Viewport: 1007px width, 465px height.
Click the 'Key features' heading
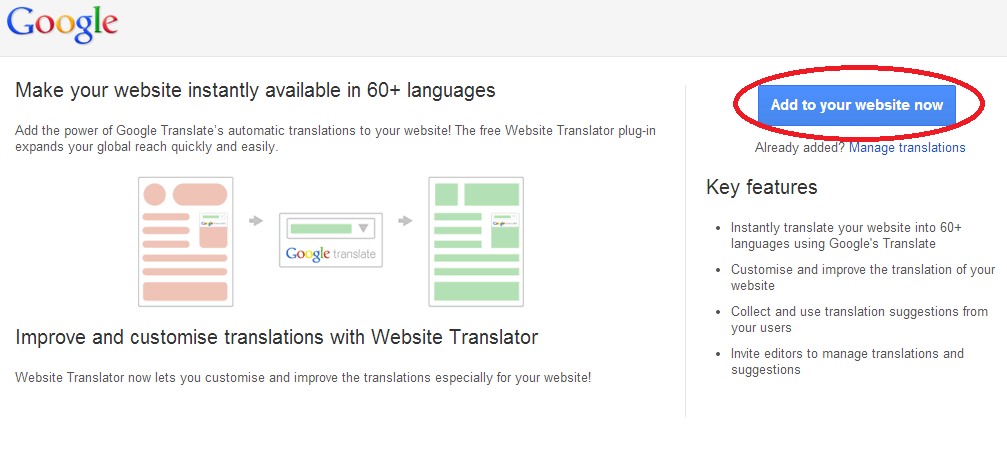[x=762, y=187]
